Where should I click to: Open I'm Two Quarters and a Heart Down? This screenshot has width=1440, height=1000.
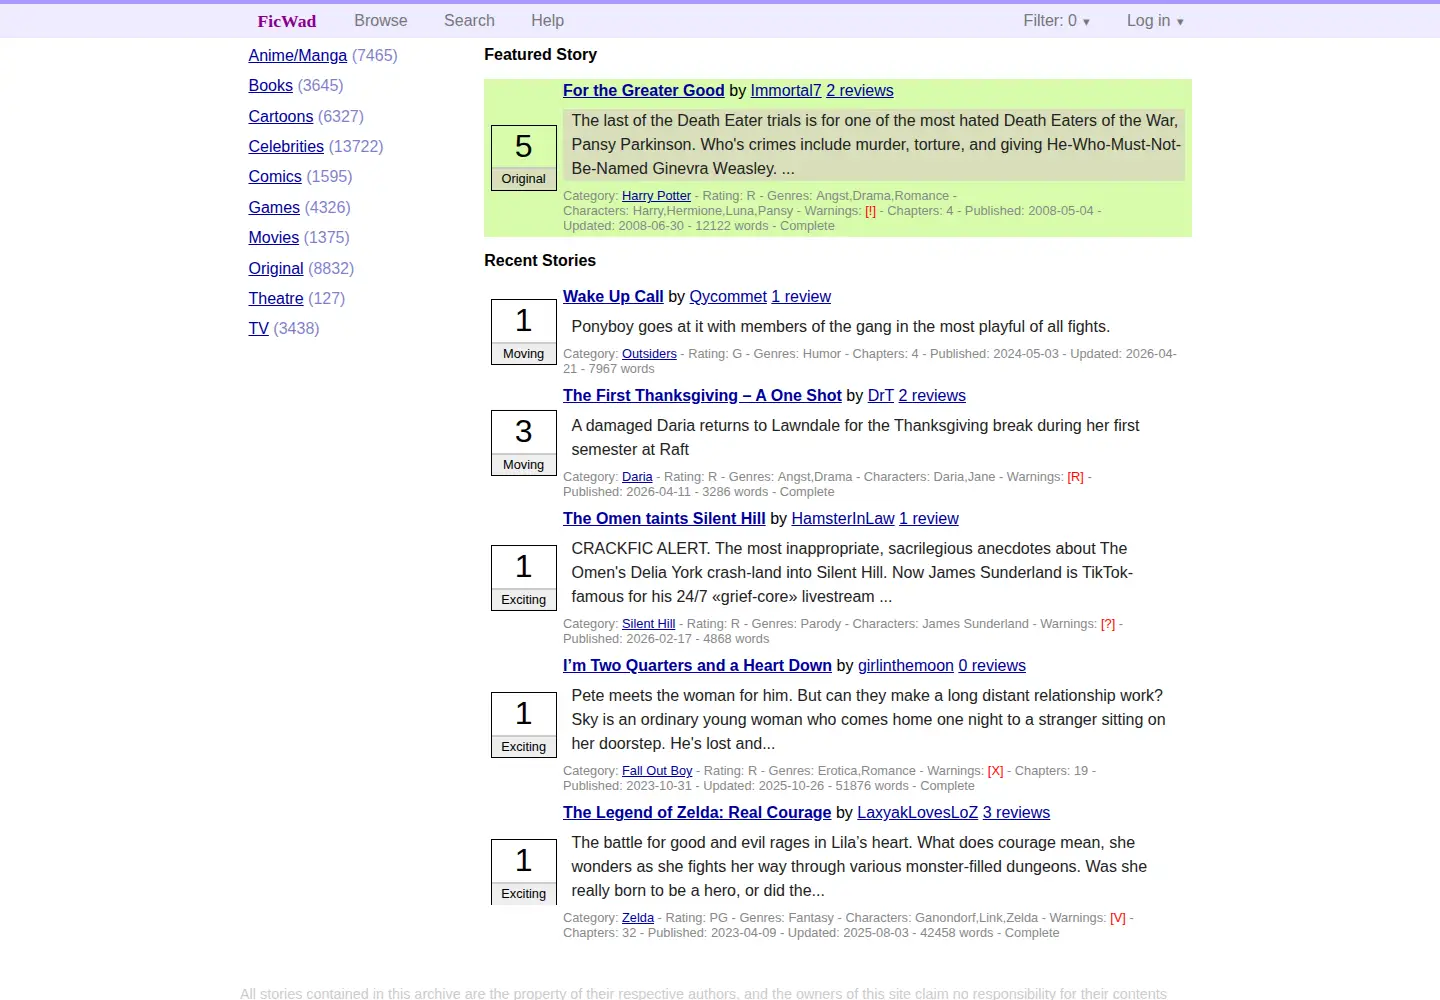pyautogui.click(x=697, y=666)
